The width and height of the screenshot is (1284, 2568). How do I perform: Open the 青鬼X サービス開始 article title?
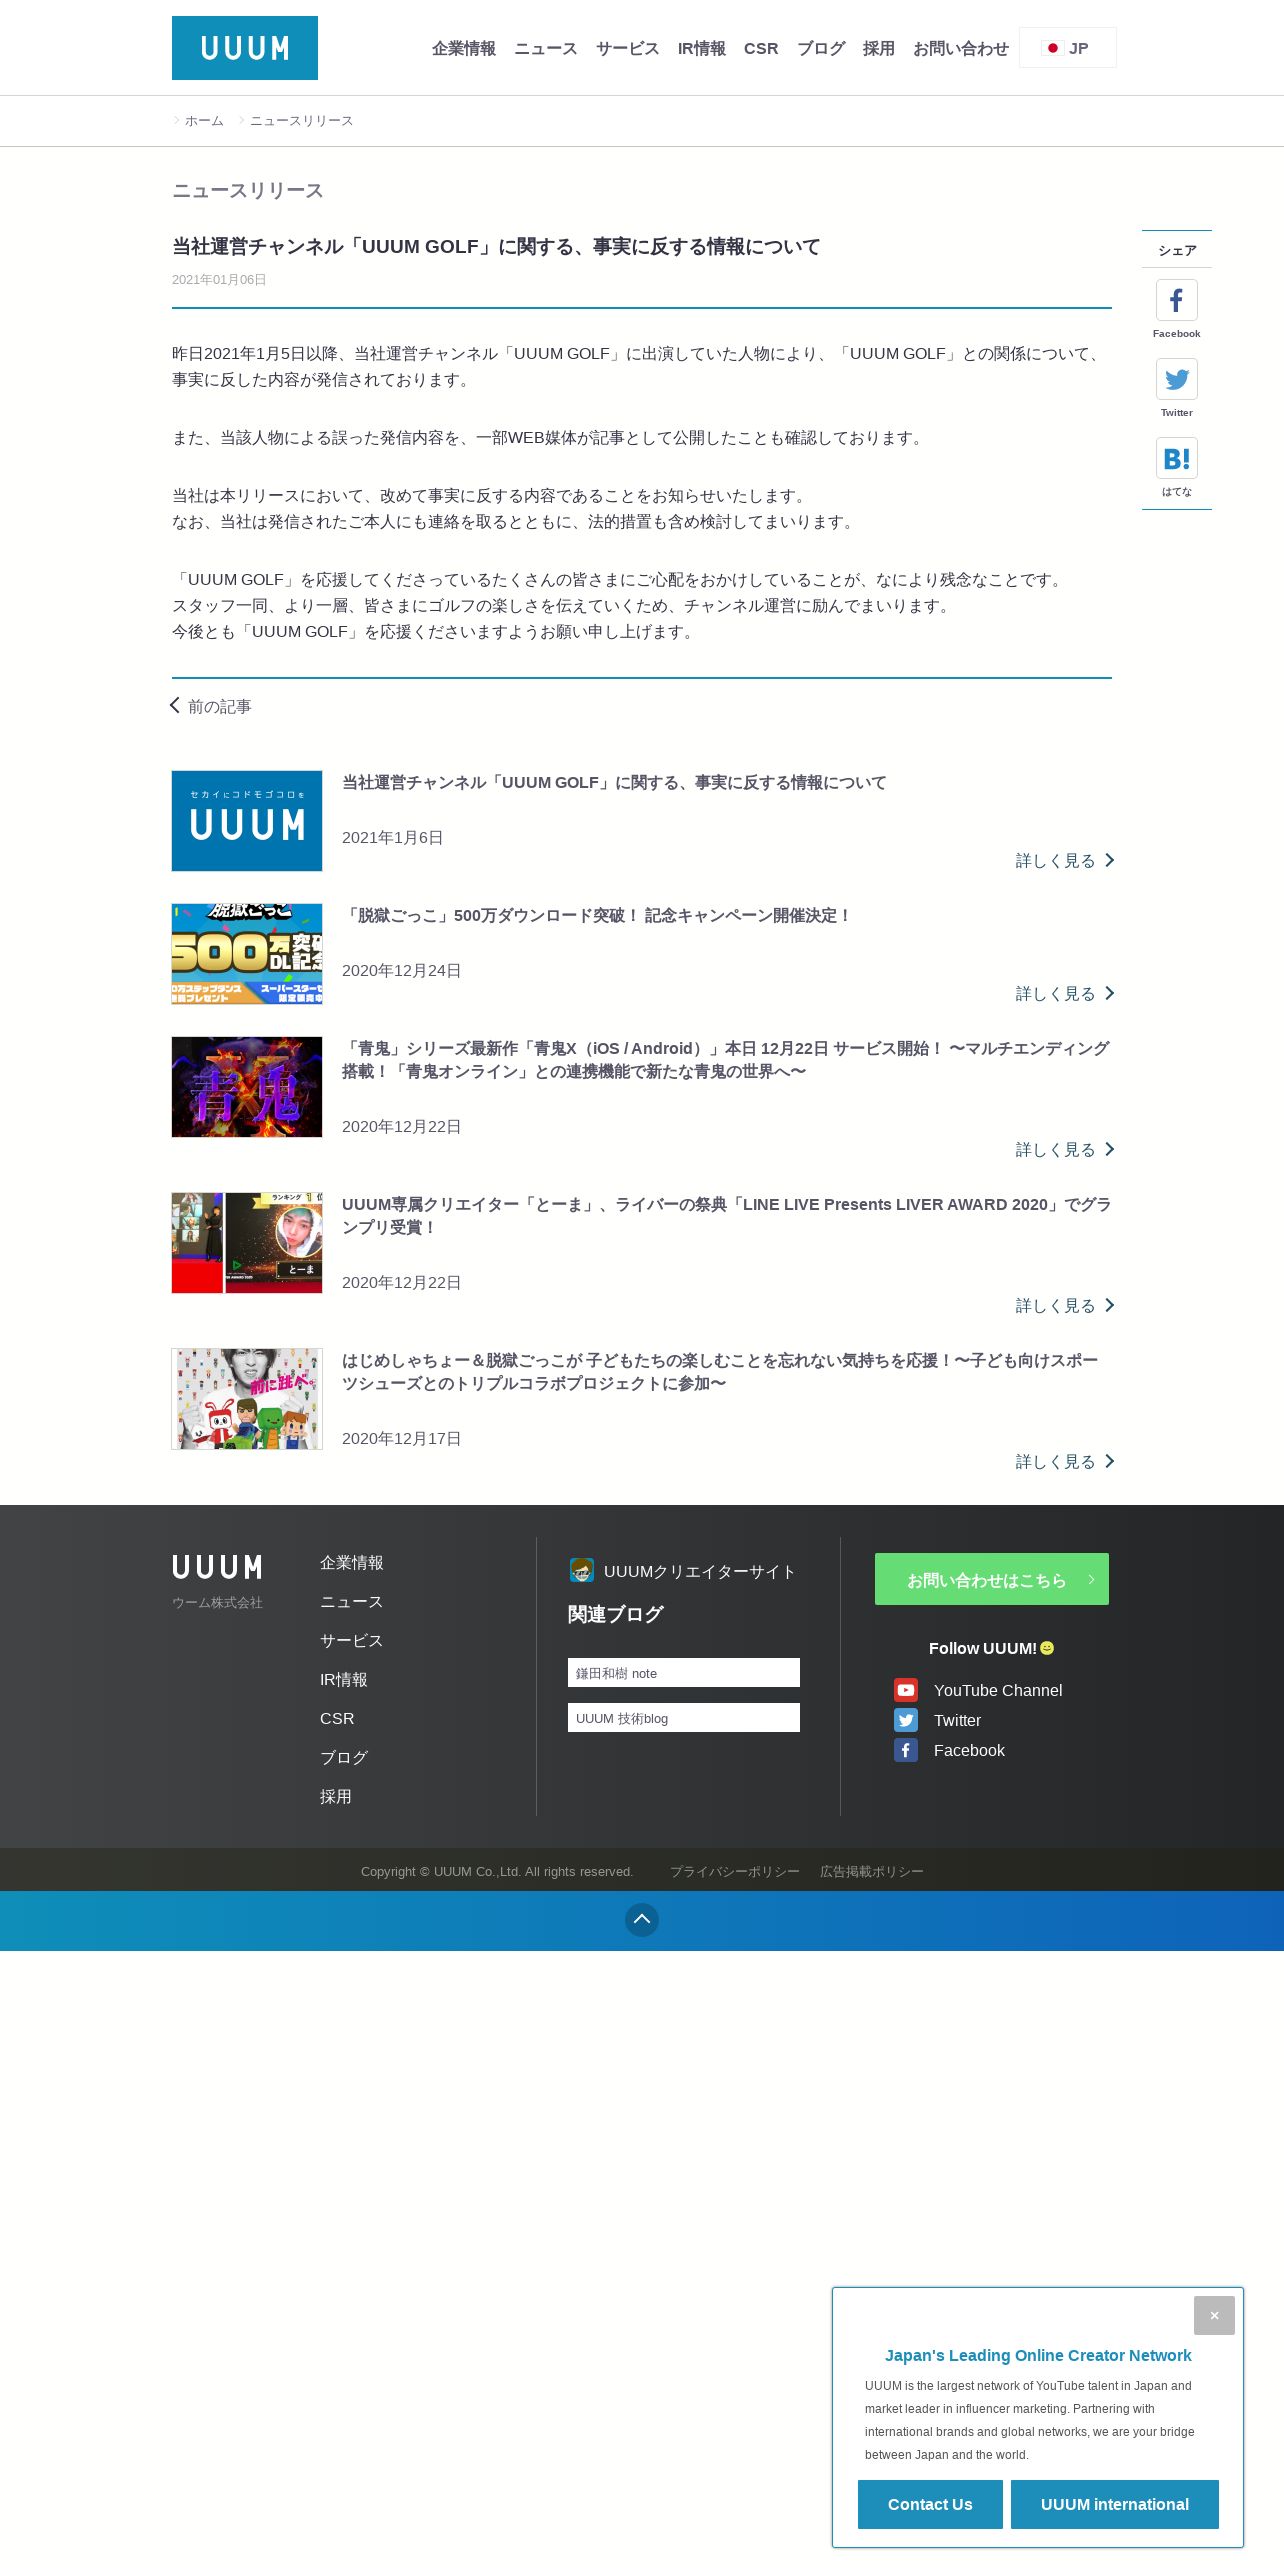726,1060
